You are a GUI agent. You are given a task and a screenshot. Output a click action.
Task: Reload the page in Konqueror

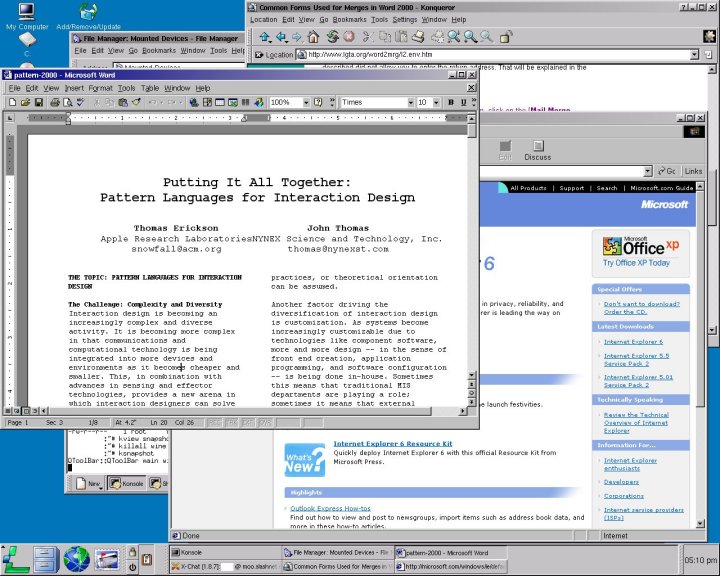click(332, 37)
